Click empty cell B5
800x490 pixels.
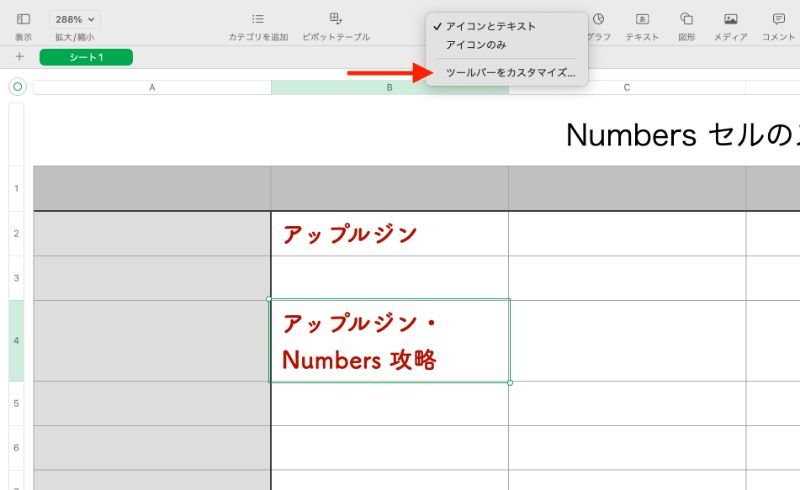tap(389, 403)
